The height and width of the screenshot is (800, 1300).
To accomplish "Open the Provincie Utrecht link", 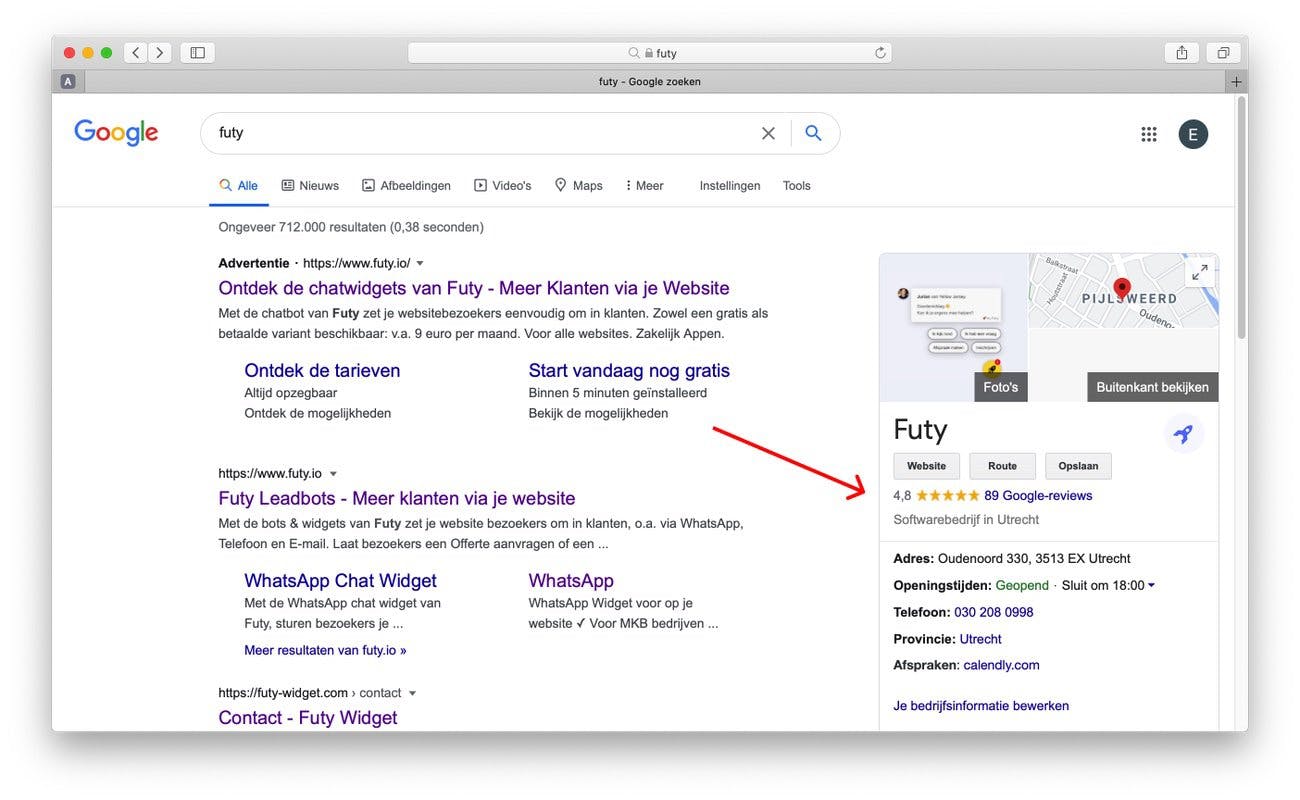I will pyautogui.click(x=980, y=639).
